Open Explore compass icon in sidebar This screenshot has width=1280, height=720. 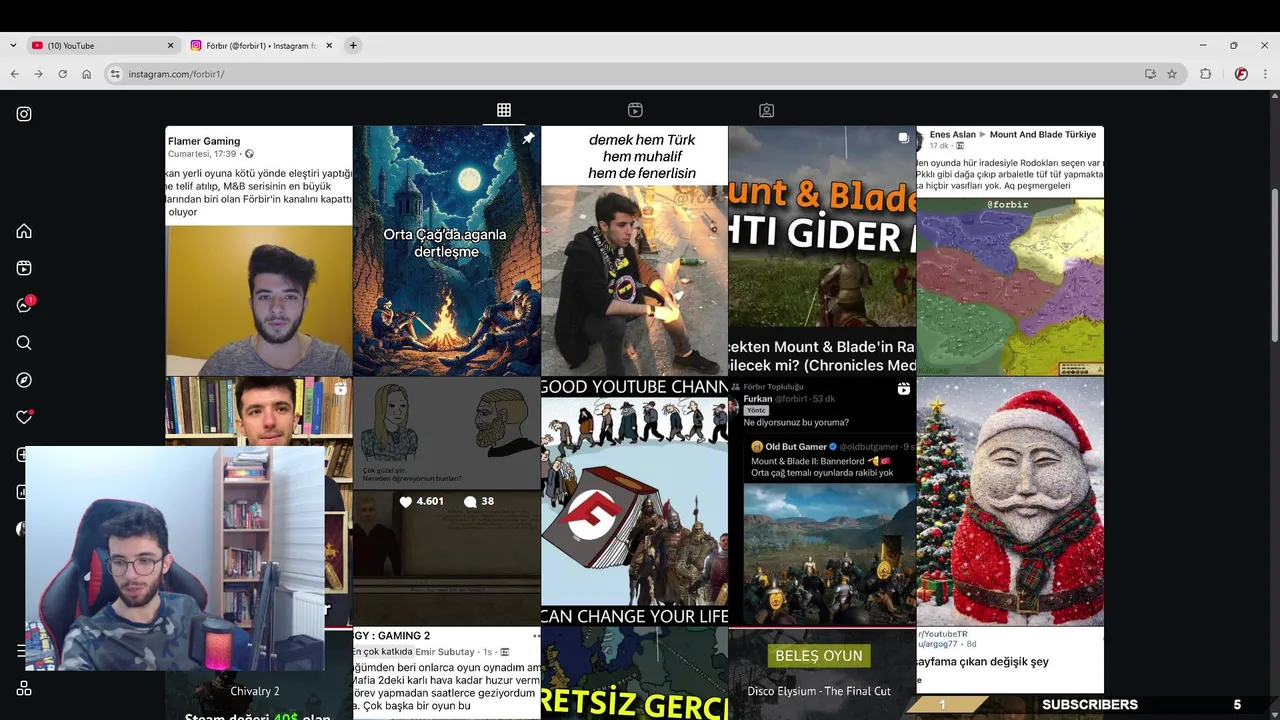[24, 380]
